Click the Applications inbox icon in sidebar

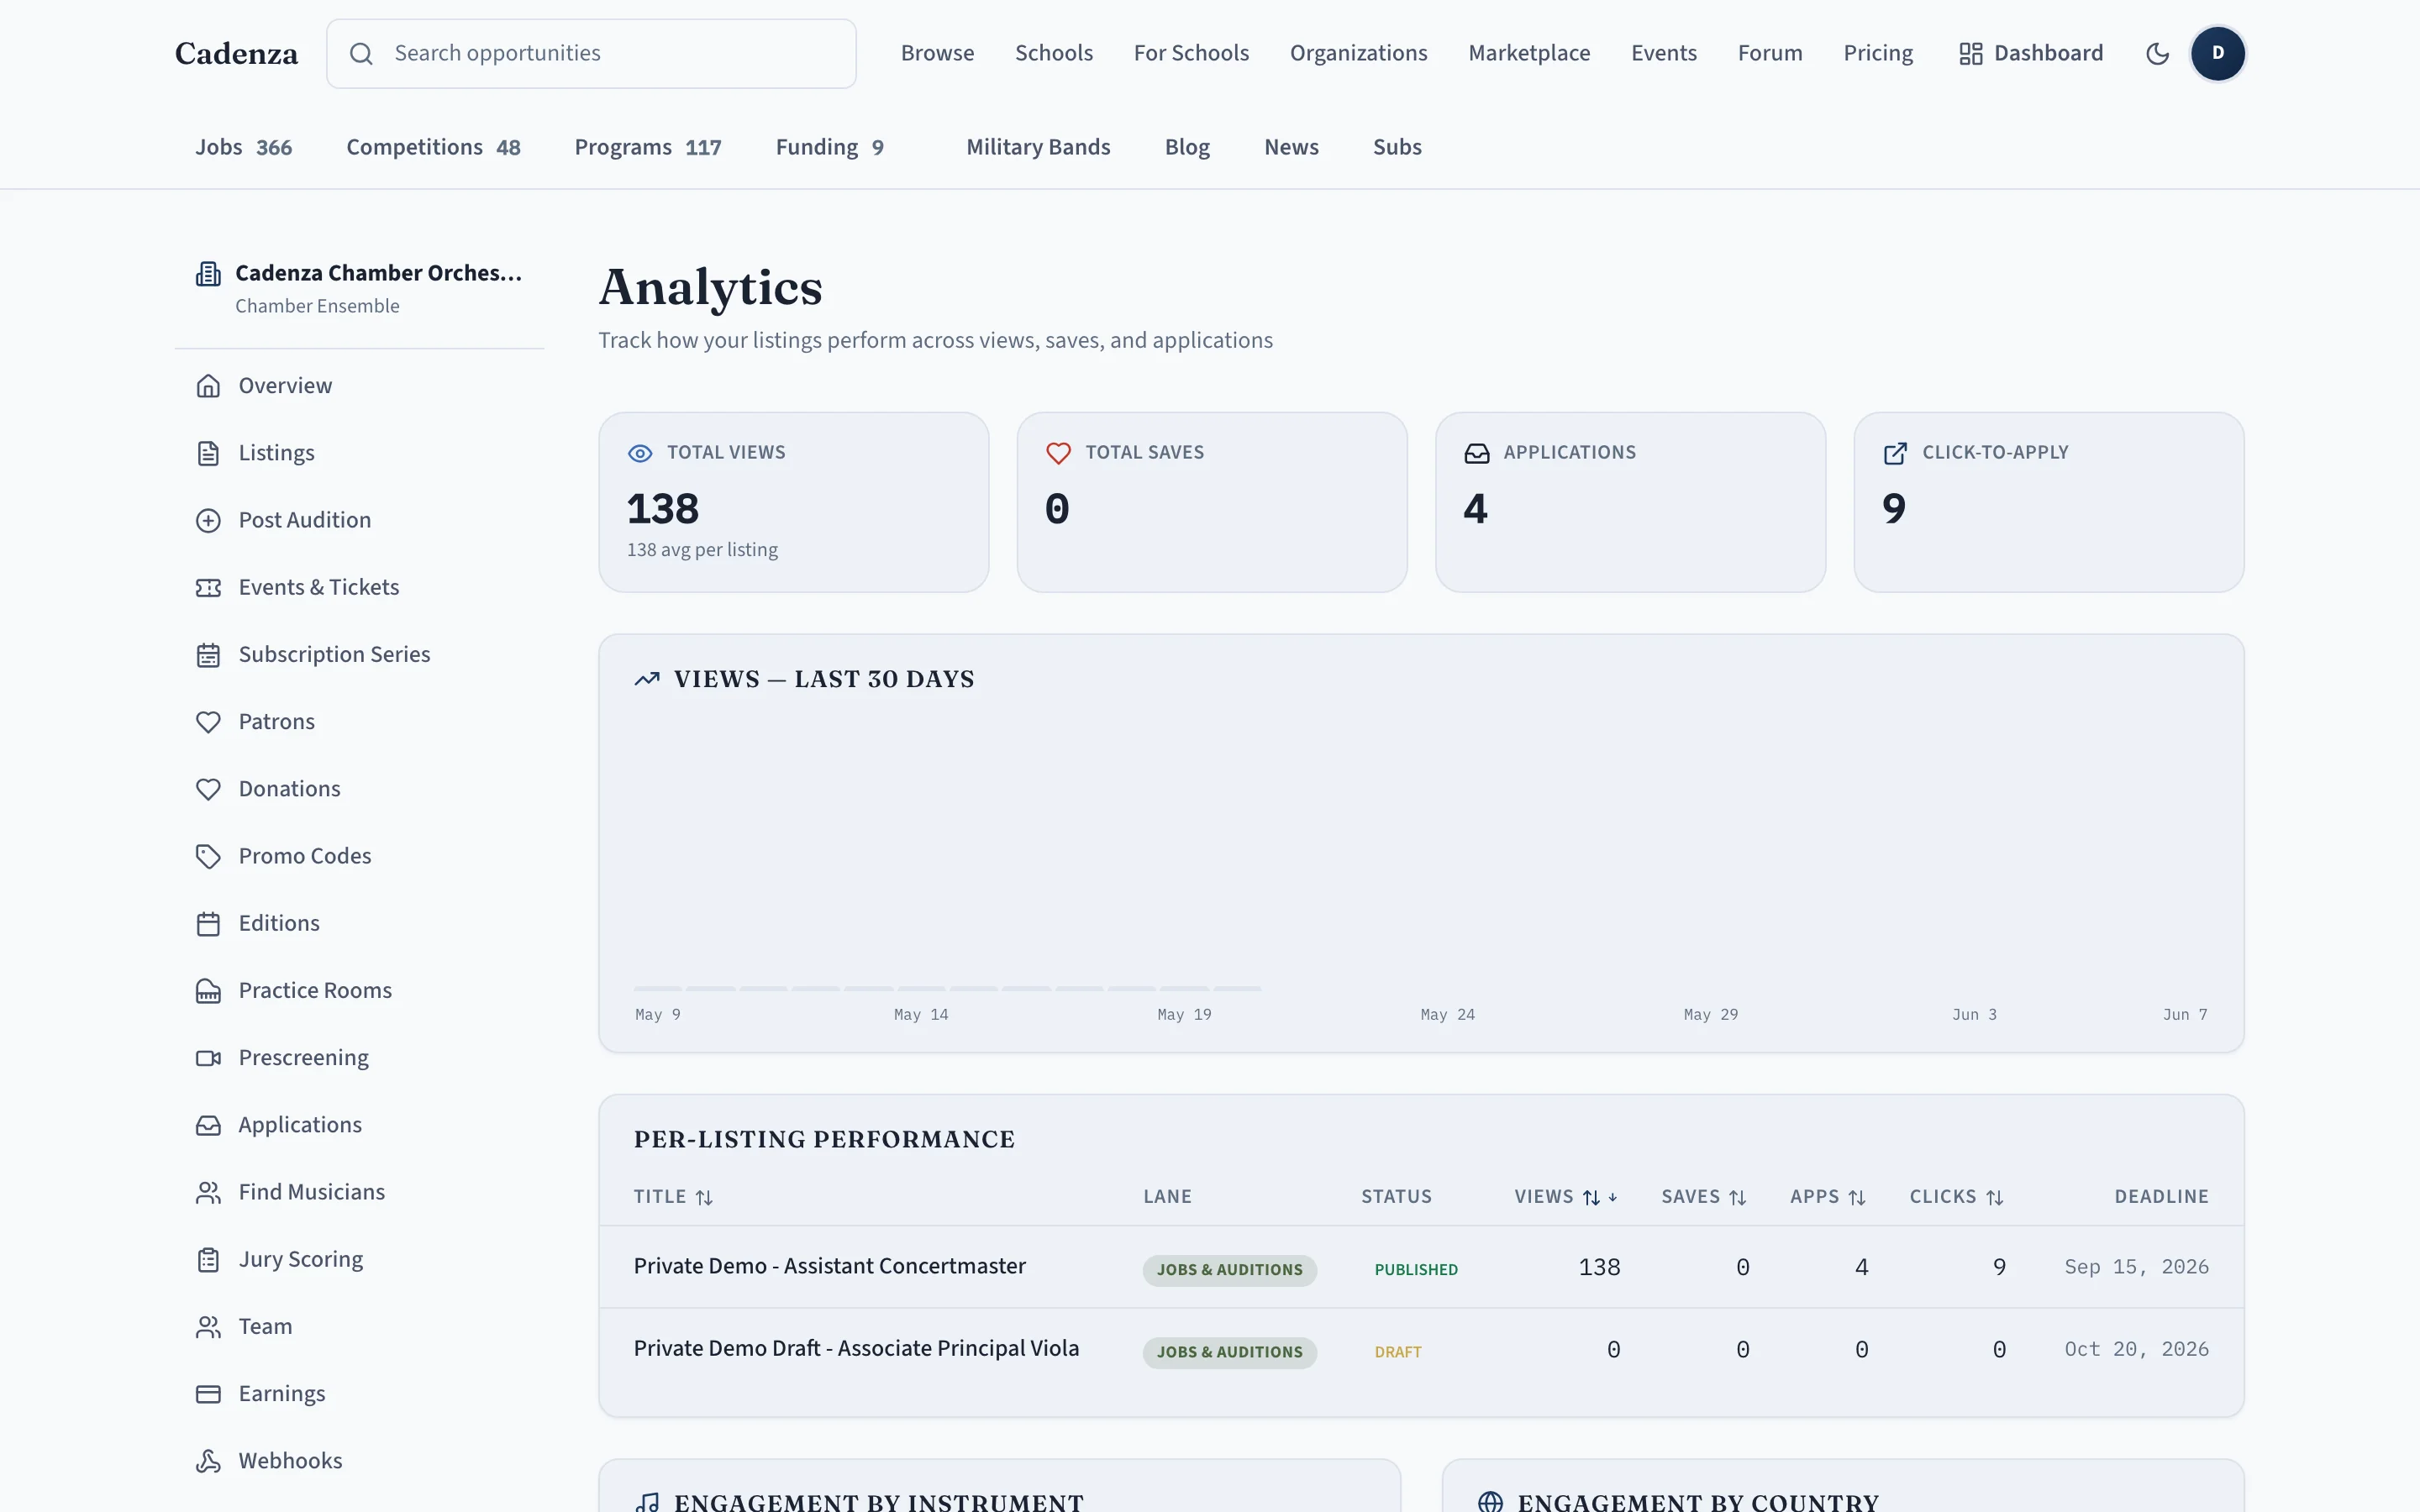(208, 1125)
